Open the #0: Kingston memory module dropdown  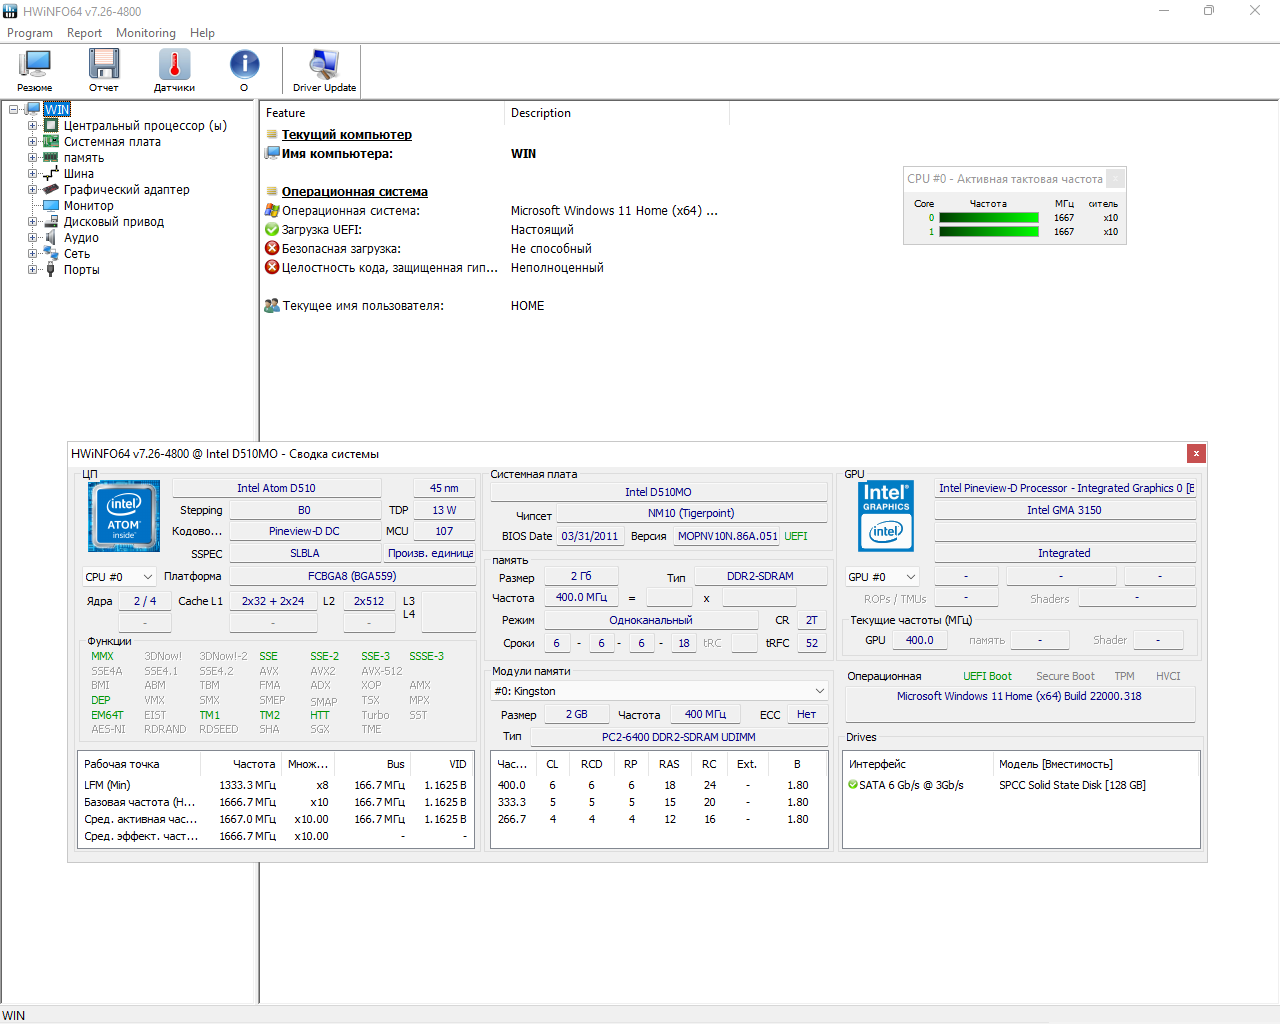[x=659, y=691]
